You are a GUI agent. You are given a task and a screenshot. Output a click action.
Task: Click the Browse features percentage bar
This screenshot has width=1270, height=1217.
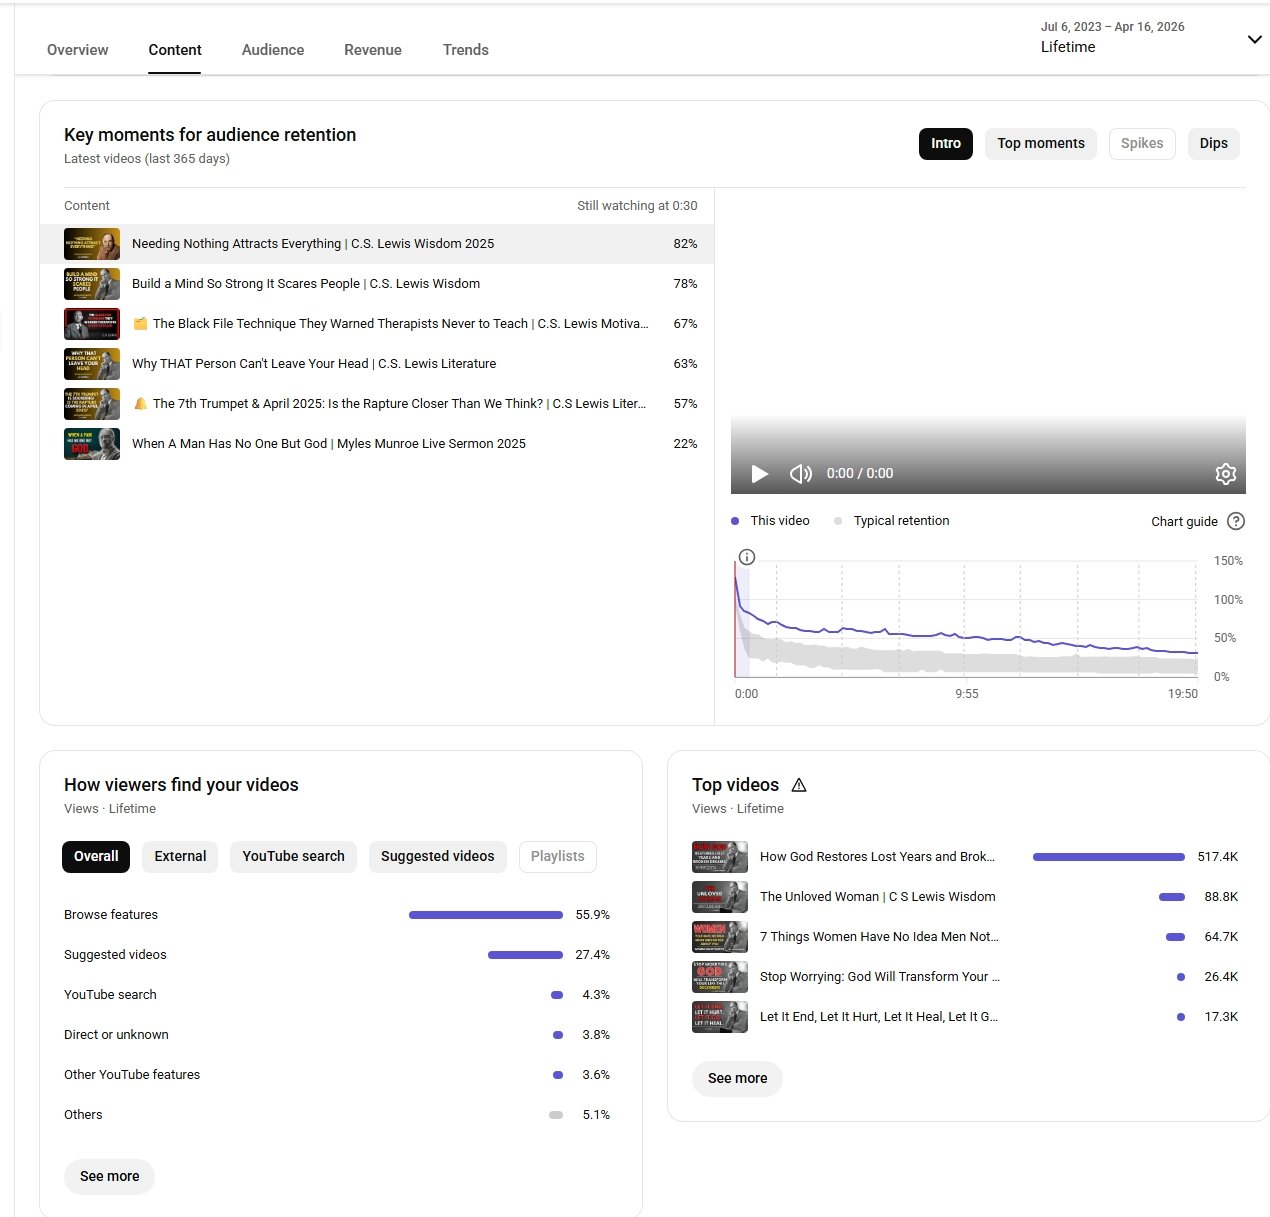coord(485,915)
